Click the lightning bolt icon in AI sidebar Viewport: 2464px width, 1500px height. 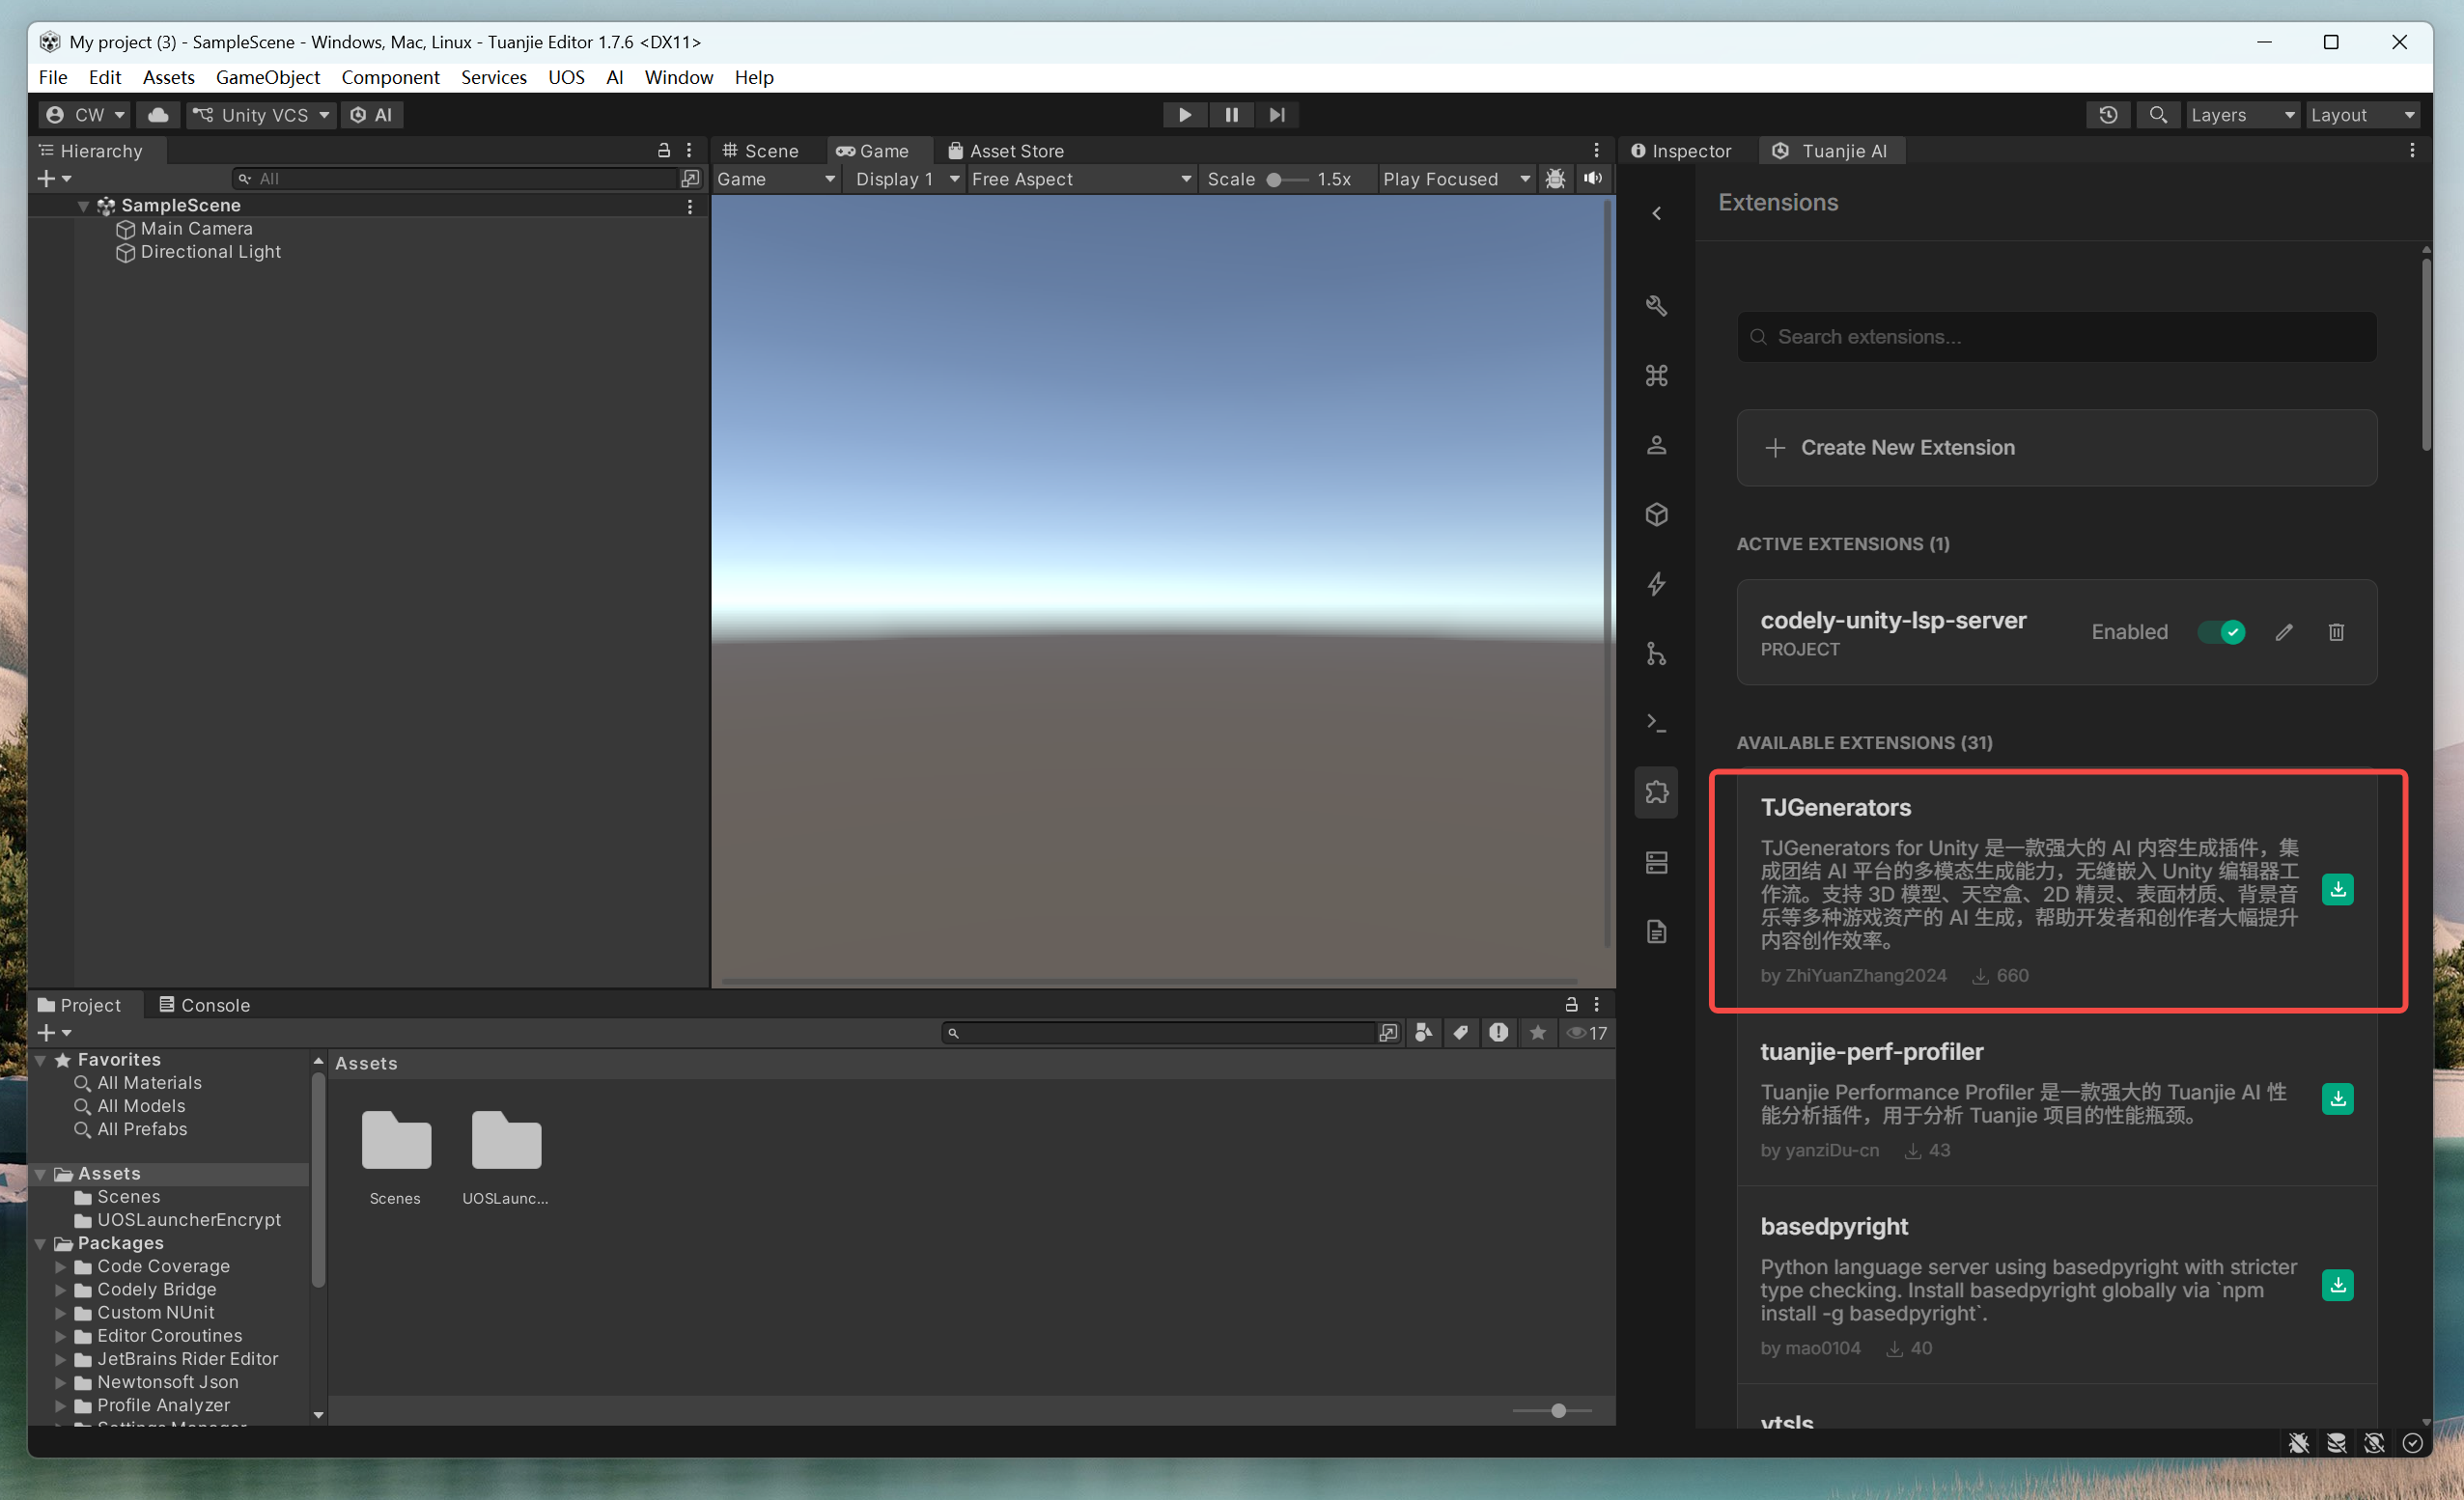click(x=1656, y=584)
